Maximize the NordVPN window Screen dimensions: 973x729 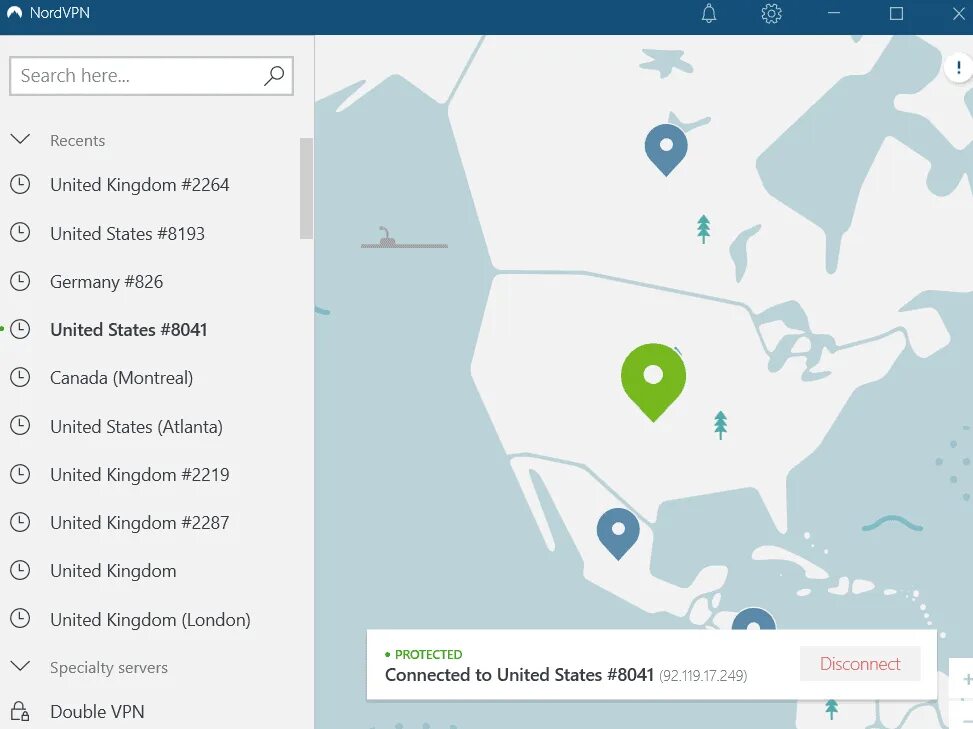[896, 13]
